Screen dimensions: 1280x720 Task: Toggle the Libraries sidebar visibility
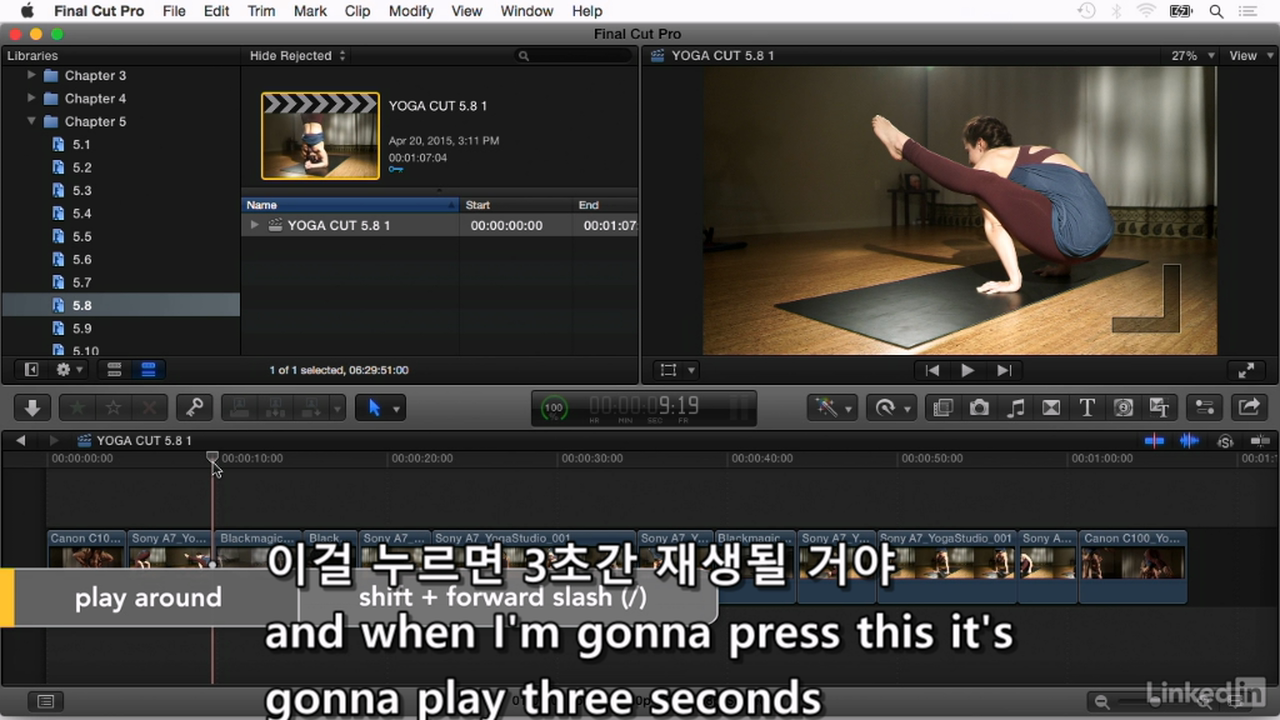pos(31,370)
